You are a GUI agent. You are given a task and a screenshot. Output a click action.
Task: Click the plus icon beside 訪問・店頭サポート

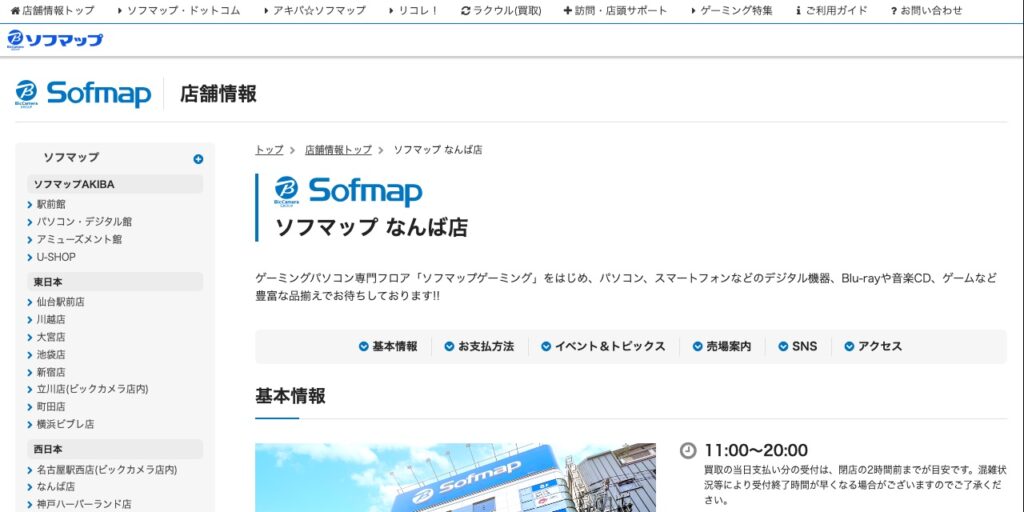(x=568, y=10)
